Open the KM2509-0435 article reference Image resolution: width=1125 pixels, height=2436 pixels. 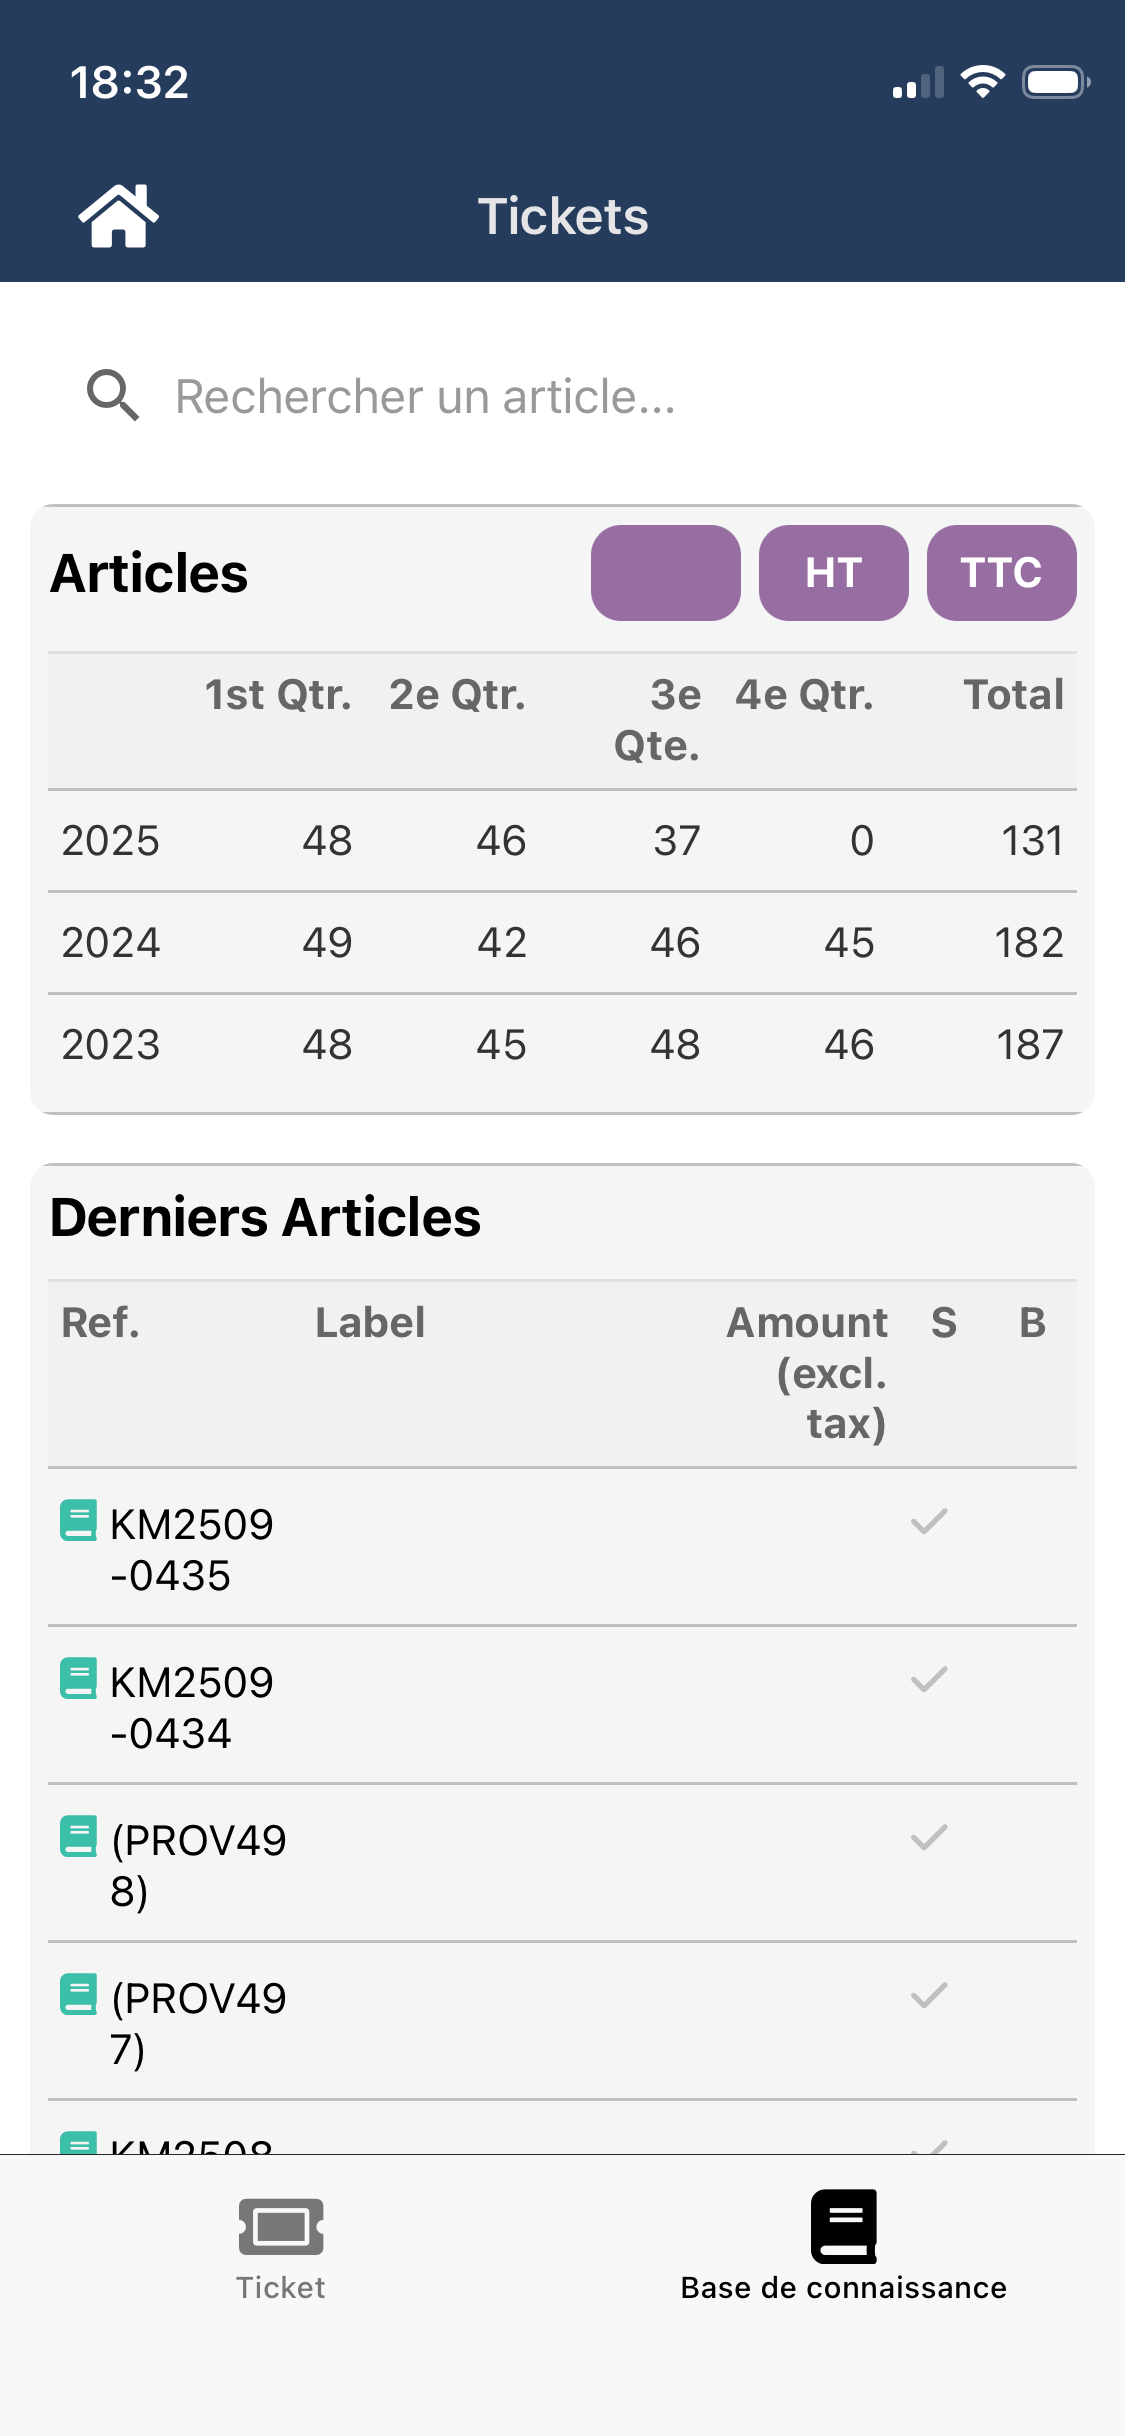click(x=190, y=1549)
